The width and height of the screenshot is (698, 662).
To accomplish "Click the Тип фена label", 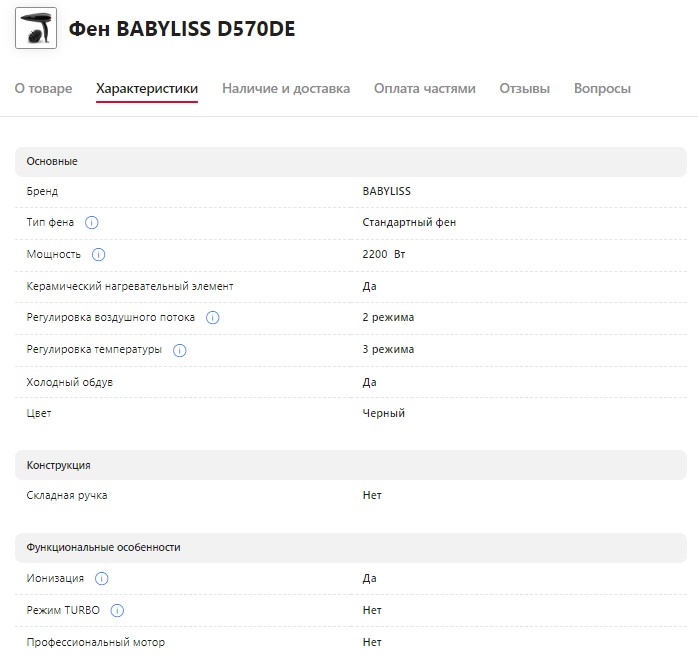I will tap(50, 222).
